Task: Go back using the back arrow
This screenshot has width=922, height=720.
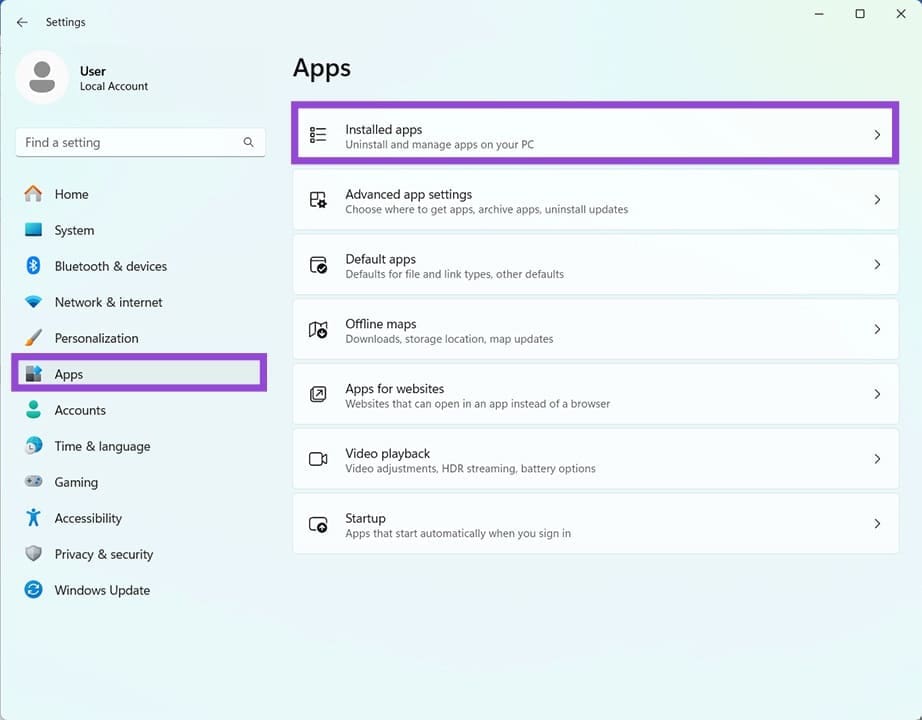Action: coord(22,22)
